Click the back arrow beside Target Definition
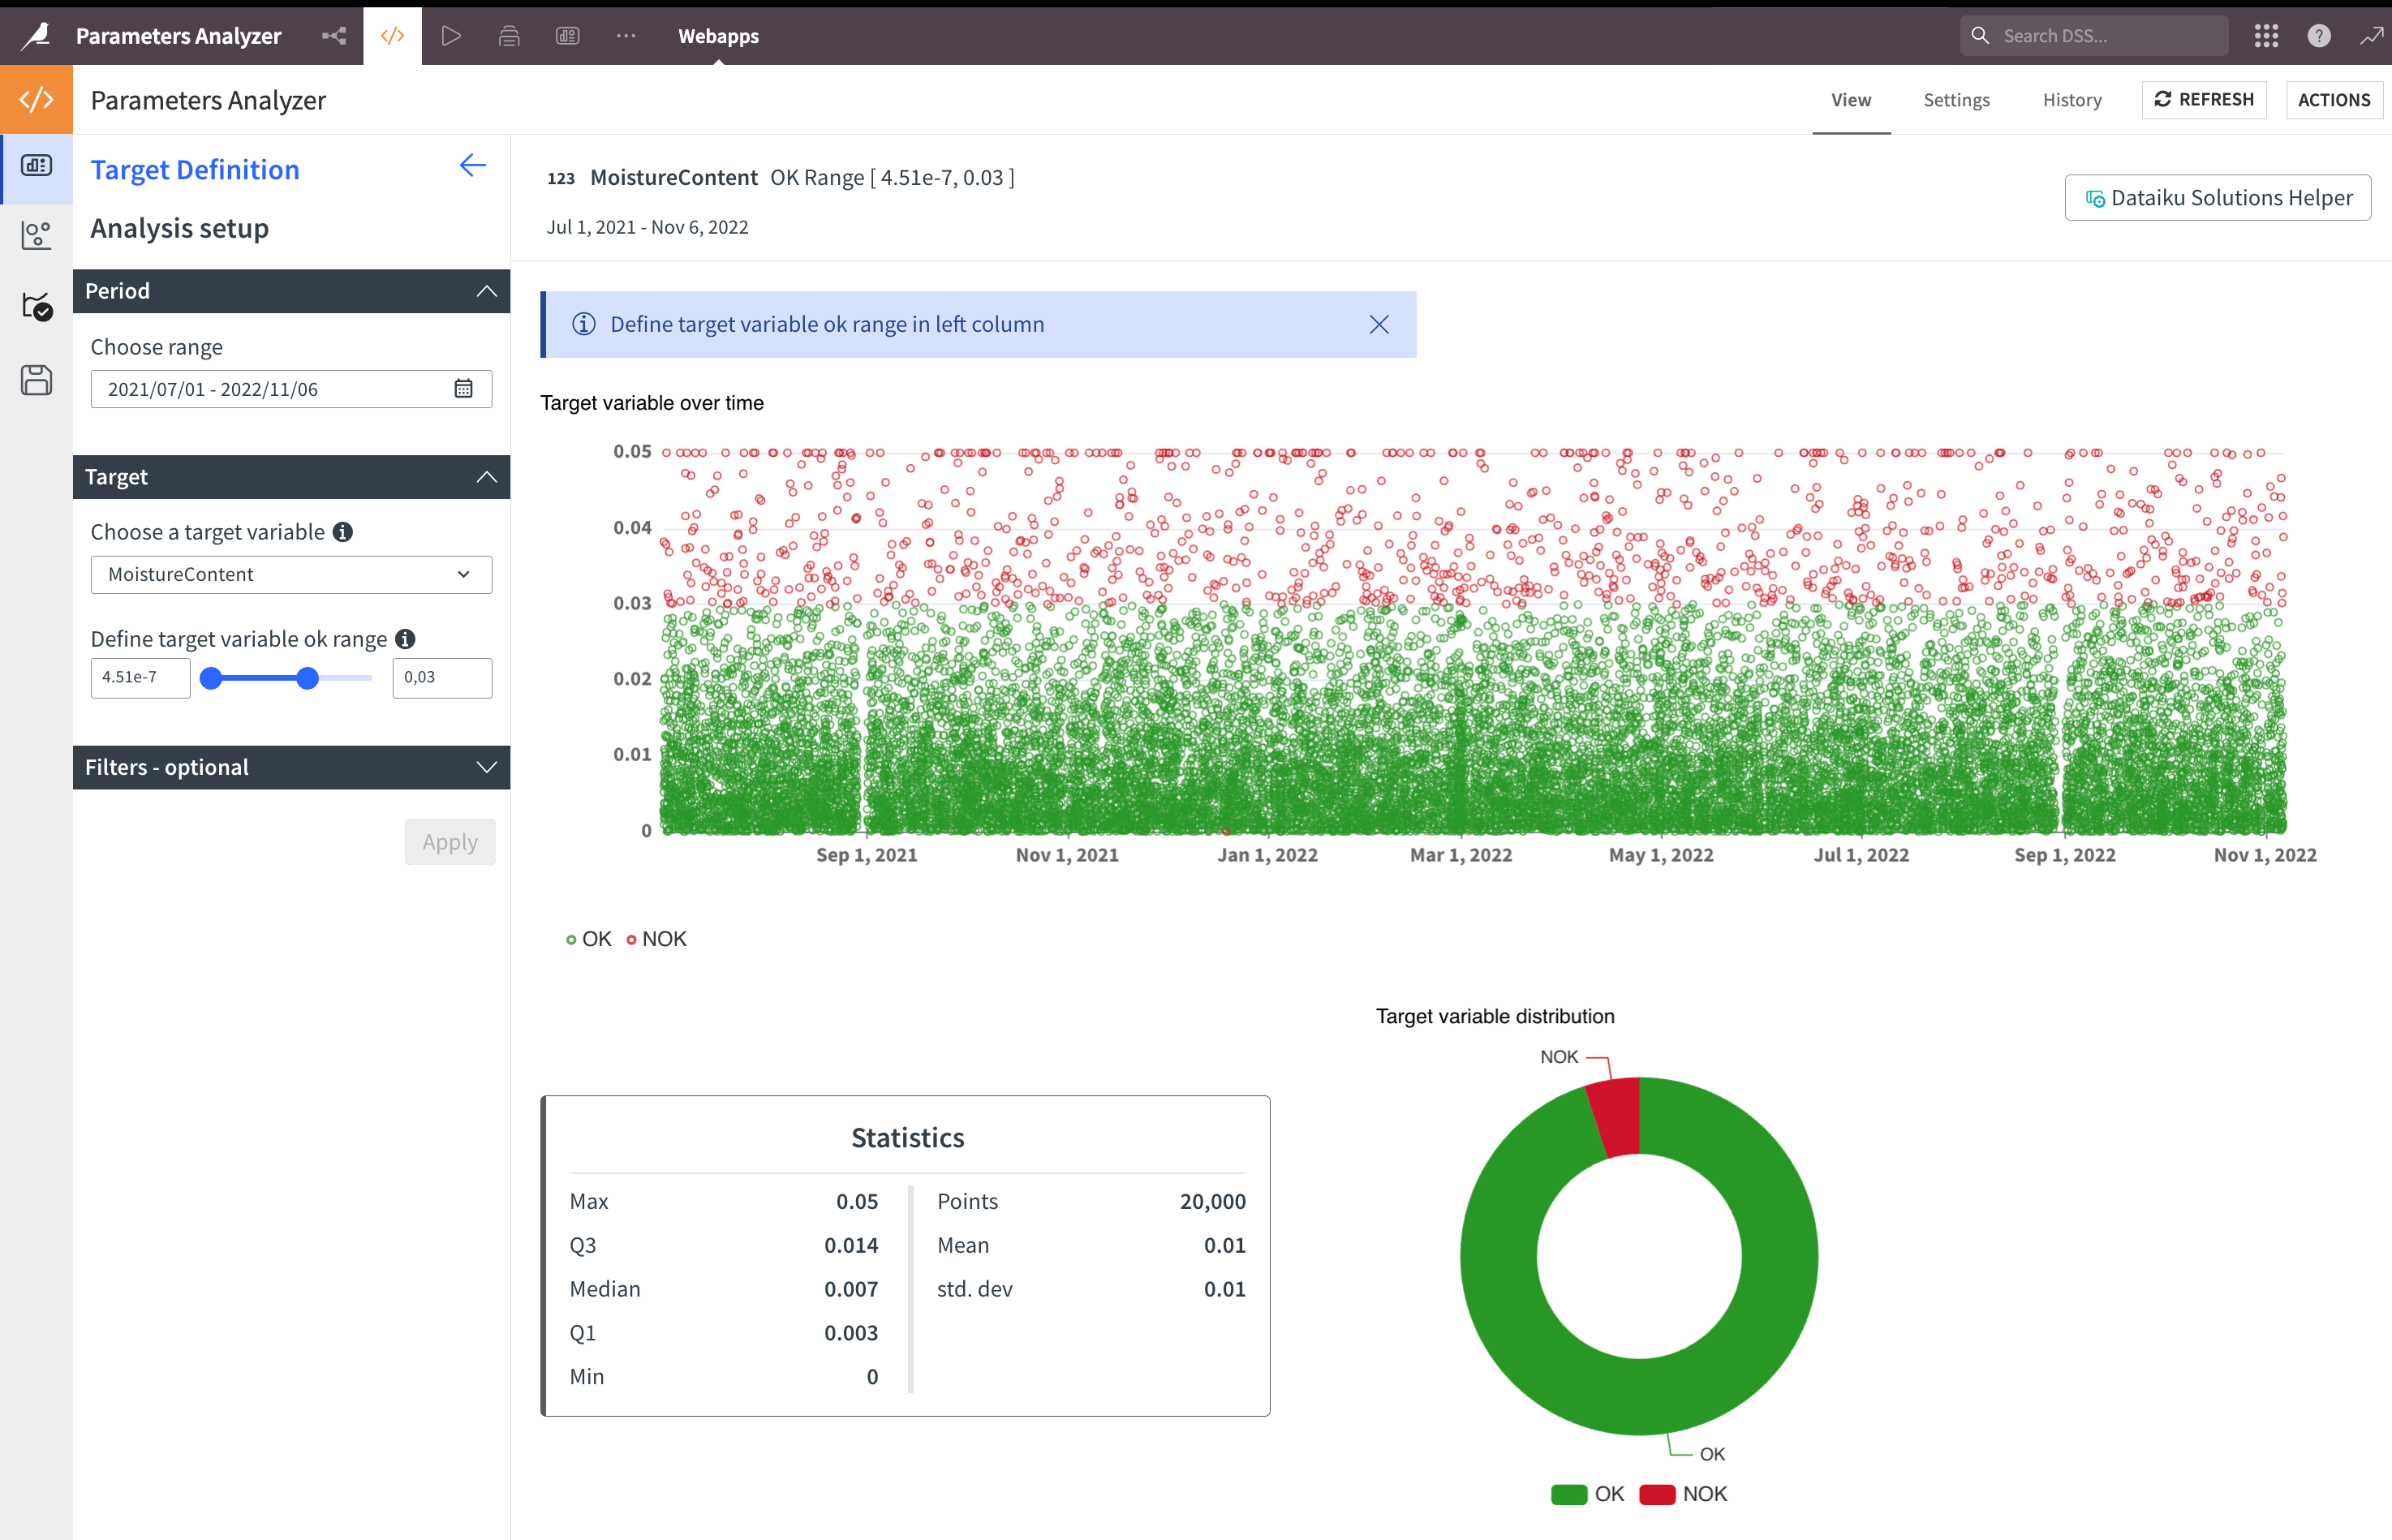 pos(472,166)
